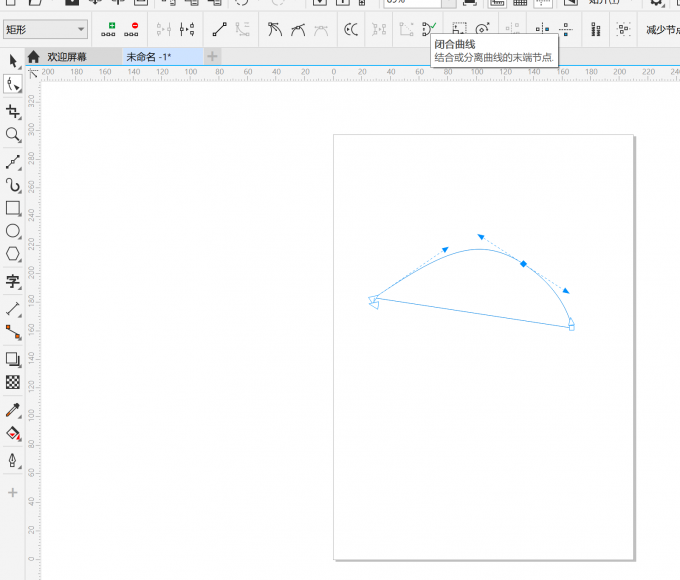
Task: Select the Shape tool
Action: [13, 86]
